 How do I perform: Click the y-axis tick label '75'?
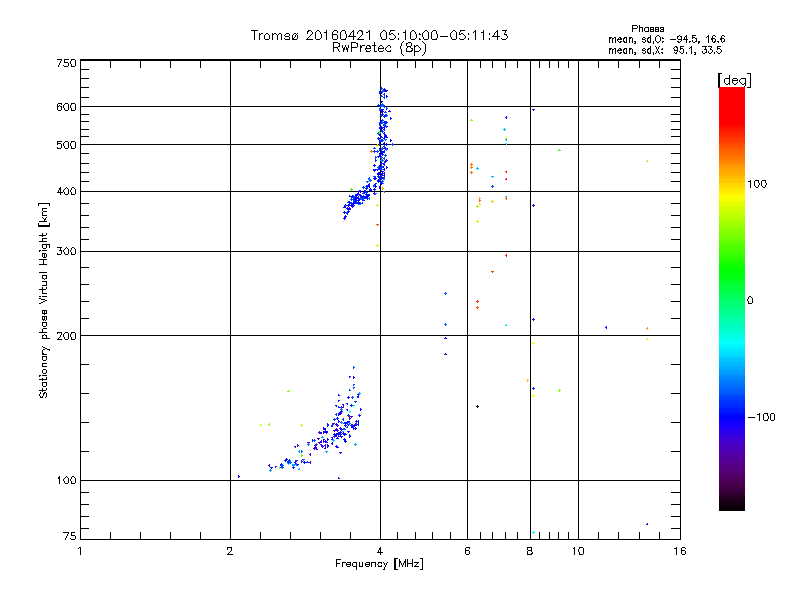[70, 536]
